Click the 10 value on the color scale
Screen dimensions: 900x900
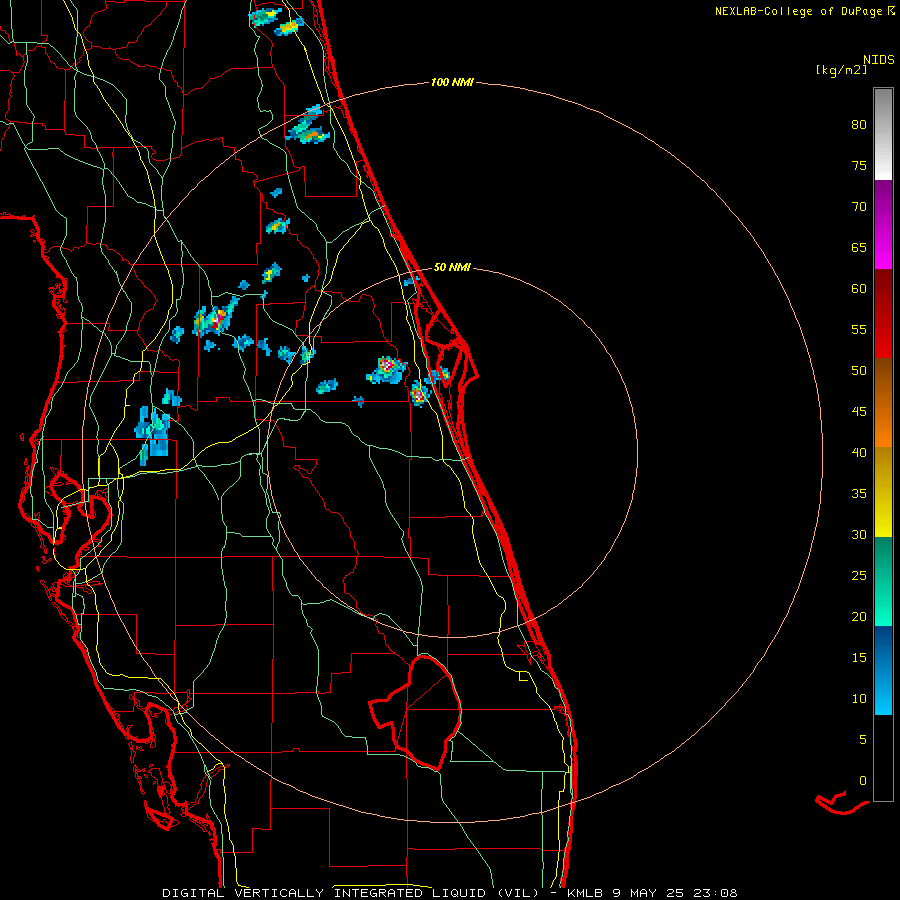[x=859, y=699]
